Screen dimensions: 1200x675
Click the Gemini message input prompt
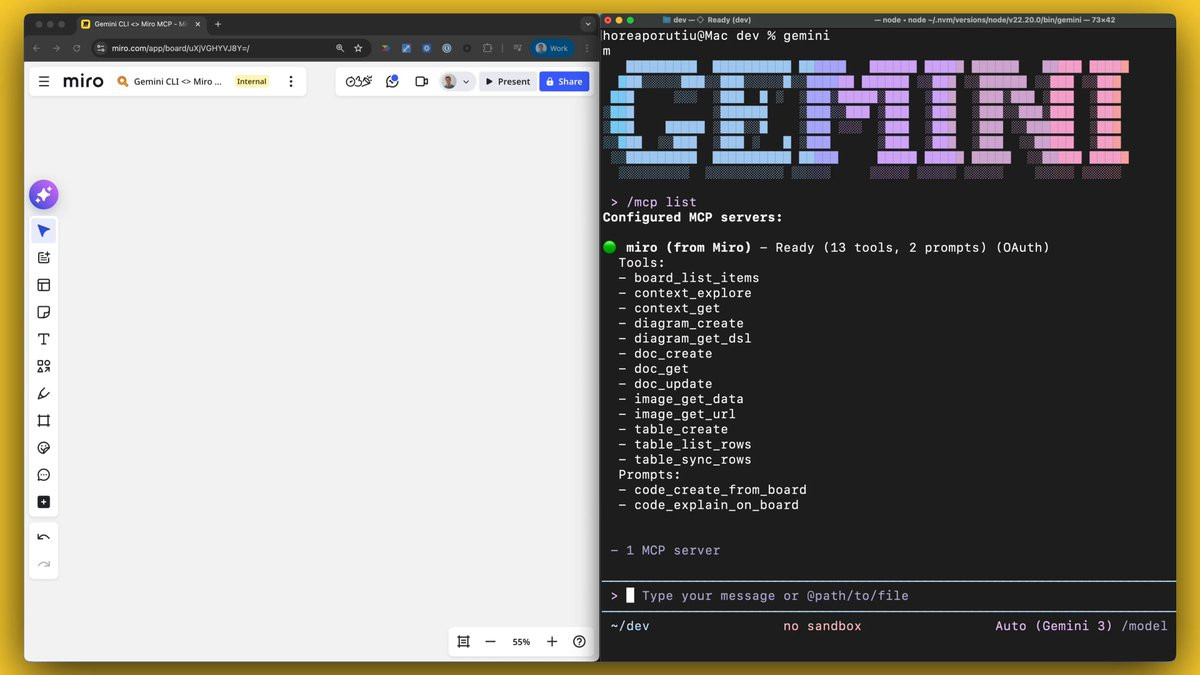[775, 596]
